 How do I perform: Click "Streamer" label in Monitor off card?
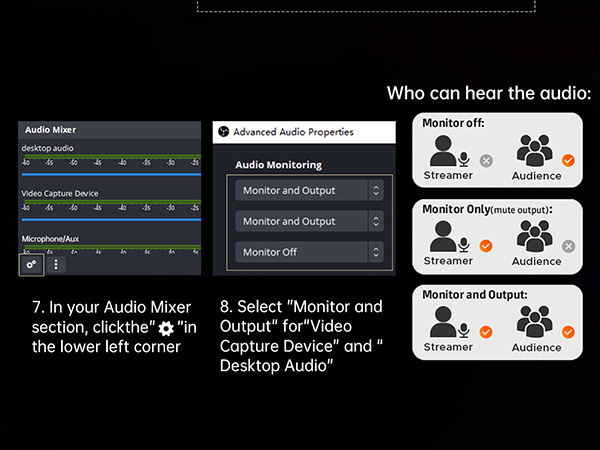tap(448, 175)
